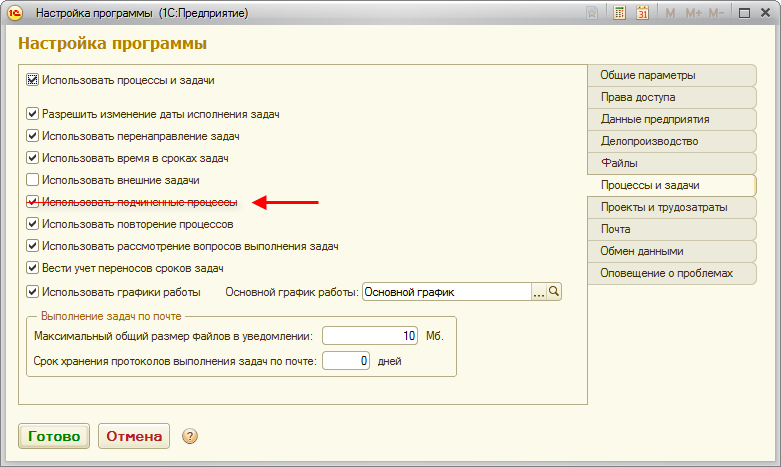Click the M memory button
781x467 pixels.
pyautogui.click(x=670, y=13)
